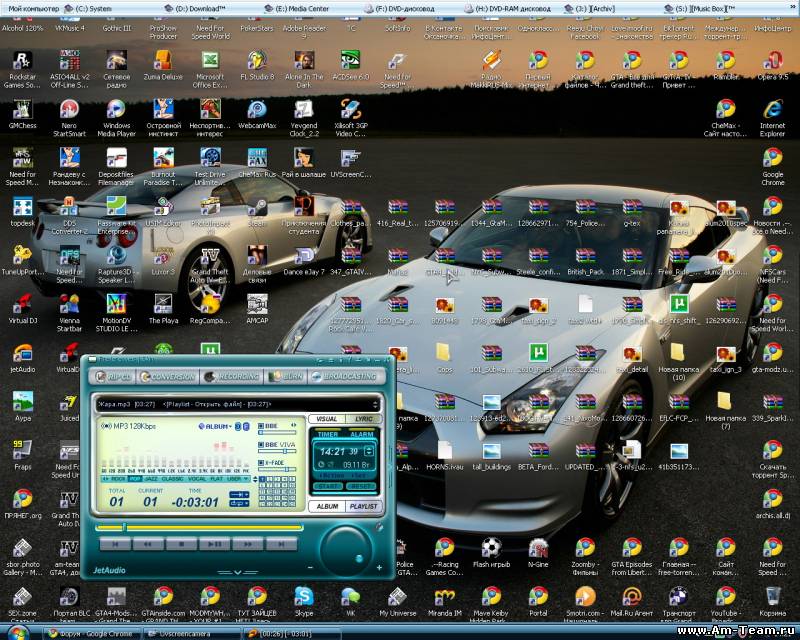The height and width of the screenshot is (640, 800).
Task: Seek in the yellow playback progress bar
Action: click(x=199, y=527)
